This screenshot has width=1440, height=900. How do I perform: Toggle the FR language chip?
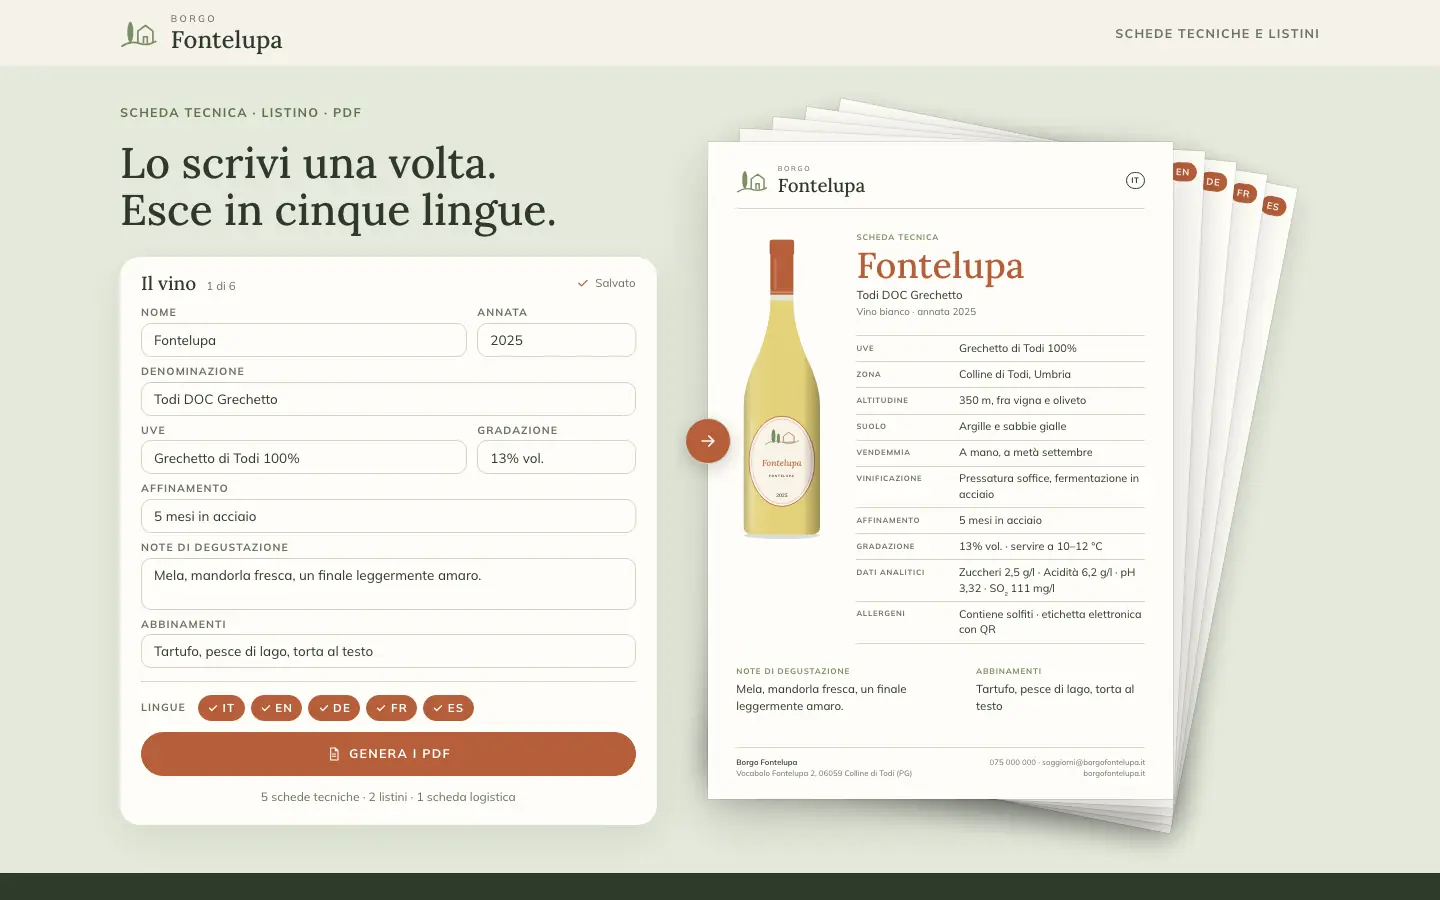(x=391, y=708)
